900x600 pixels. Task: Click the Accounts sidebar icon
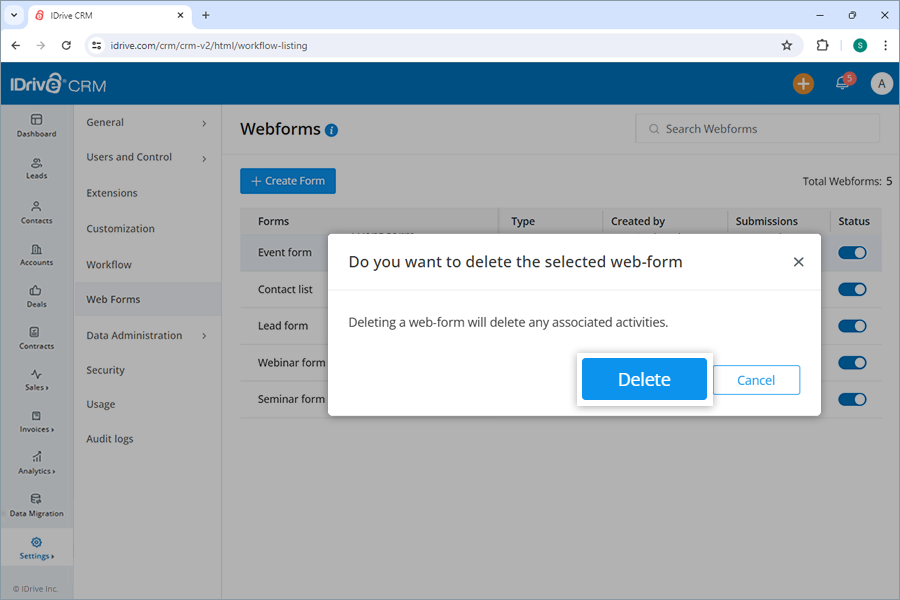36,252
